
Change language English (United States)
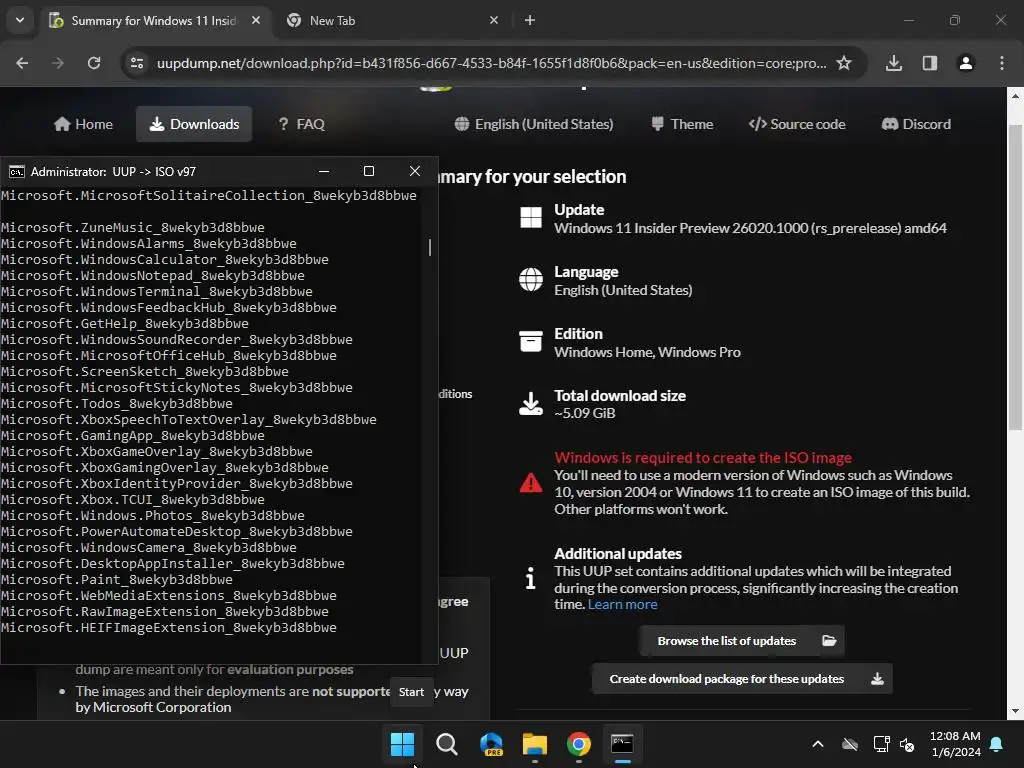[534, 124]
